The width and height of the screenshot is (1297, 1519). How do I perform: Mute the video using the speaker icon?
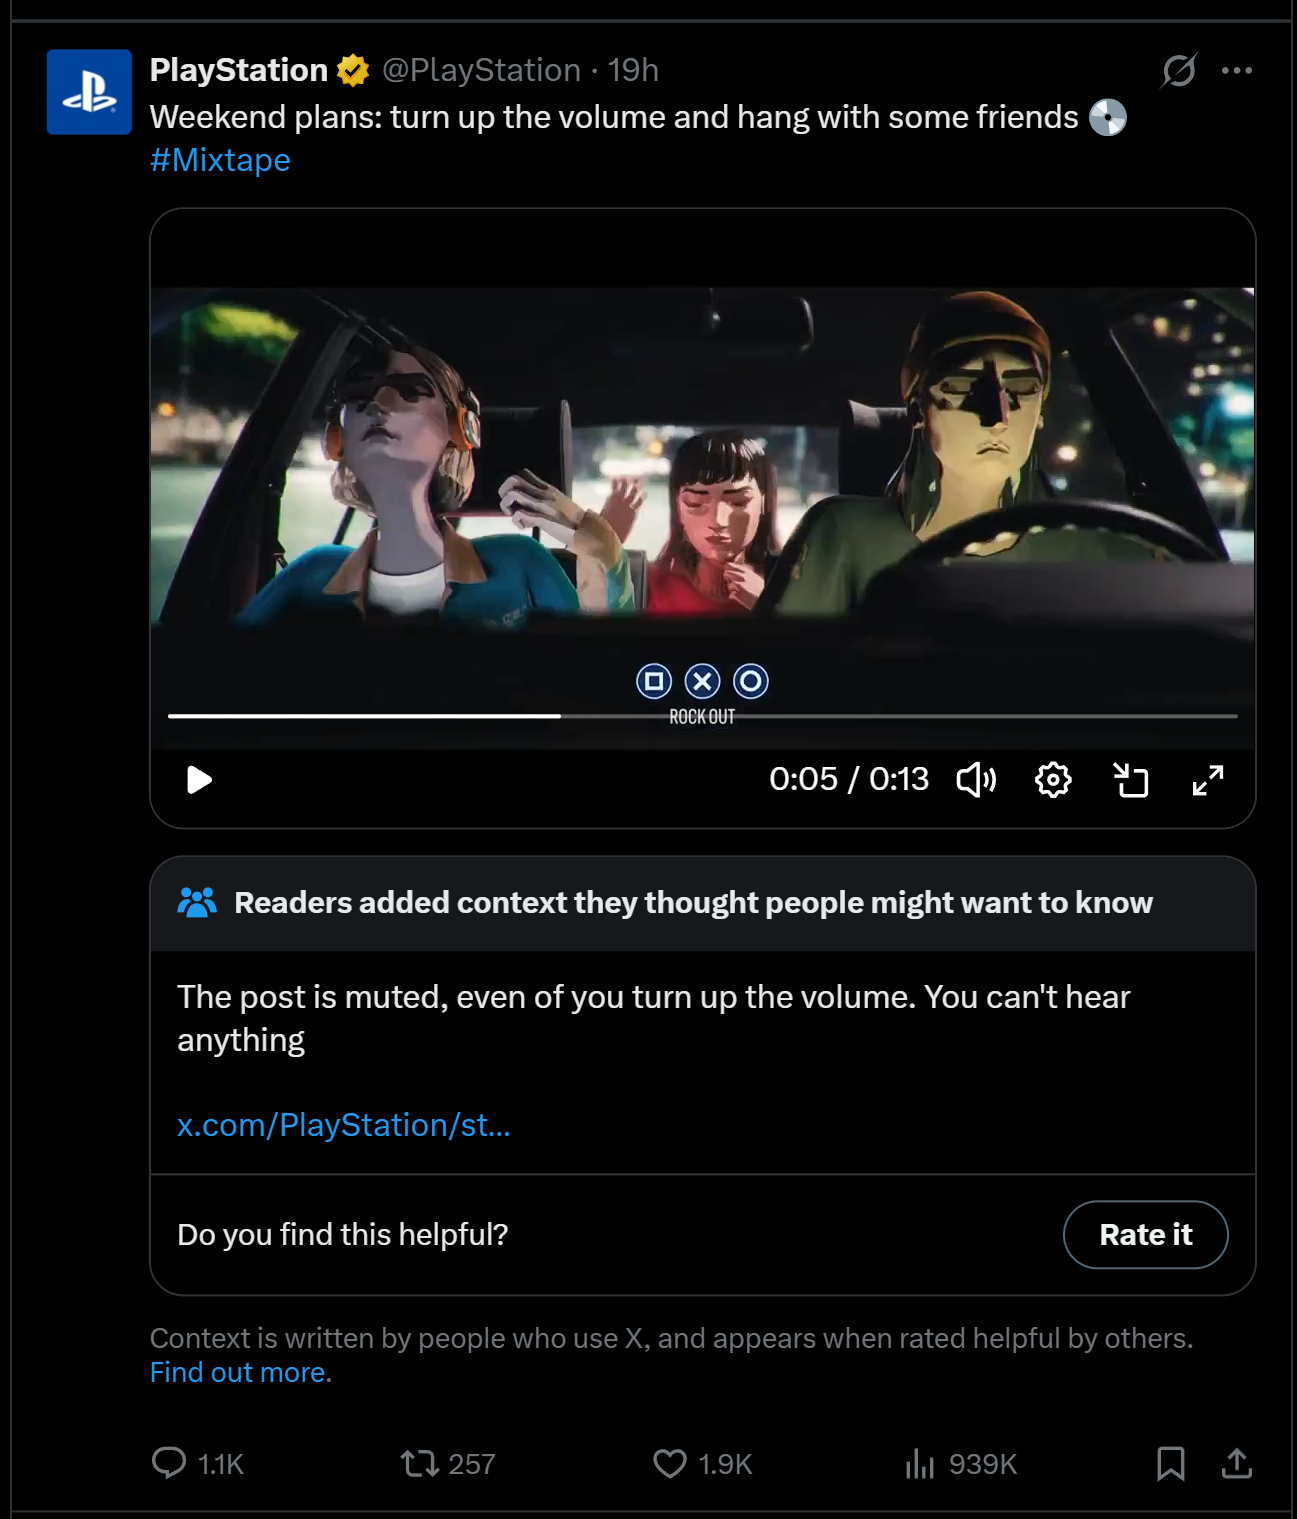click(x=977, y=780)
